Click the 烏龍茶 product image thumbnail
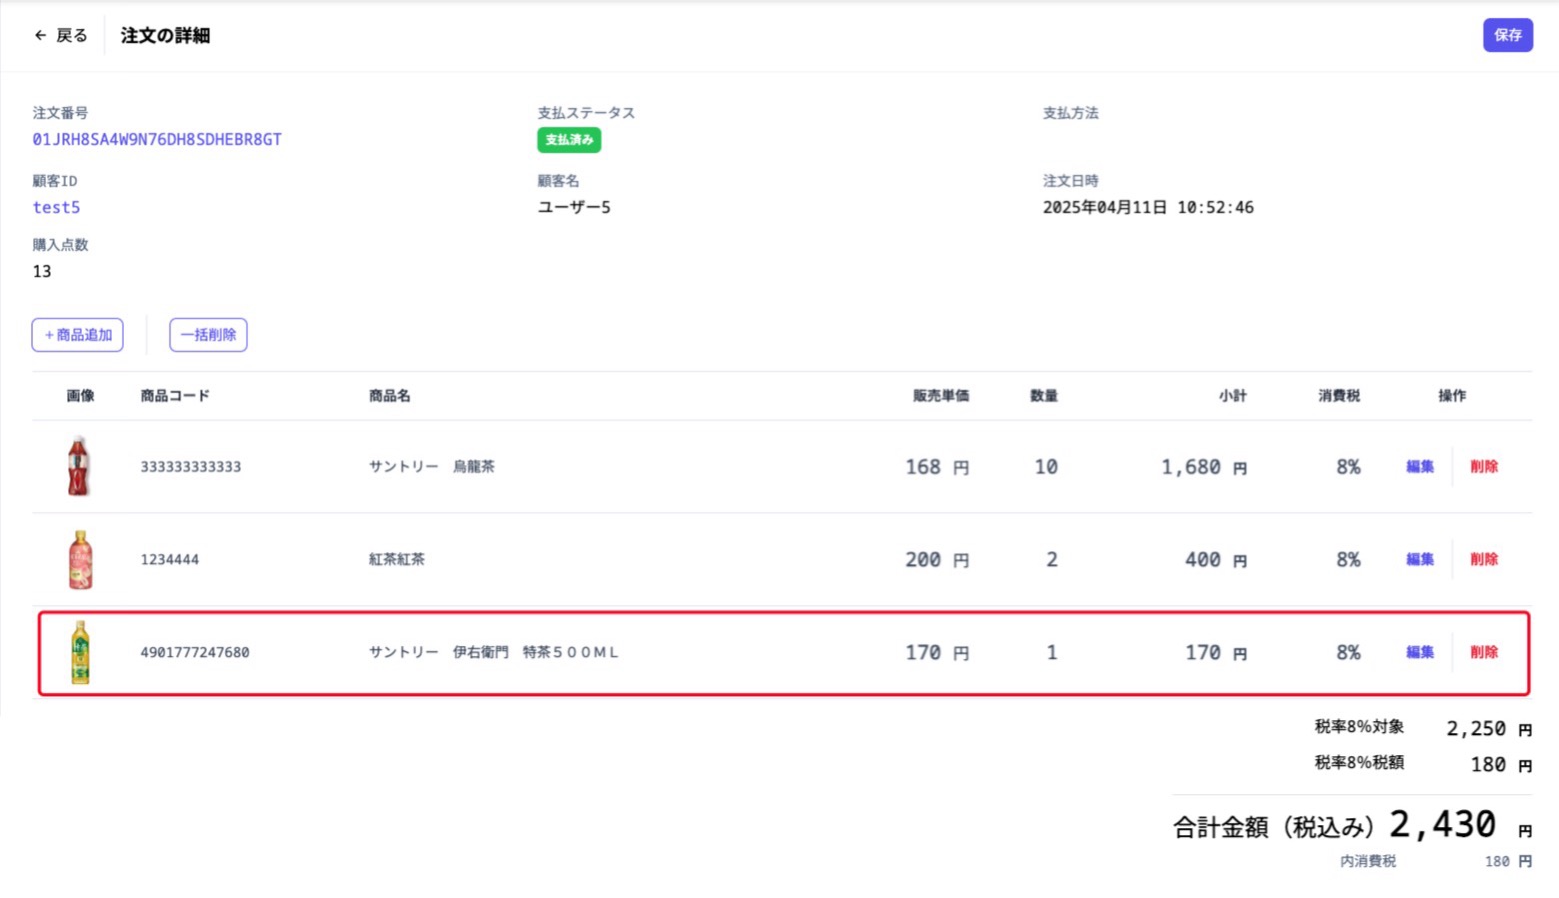The height and width of the screenshot is (898, 1559). click(x=80, y=466)
